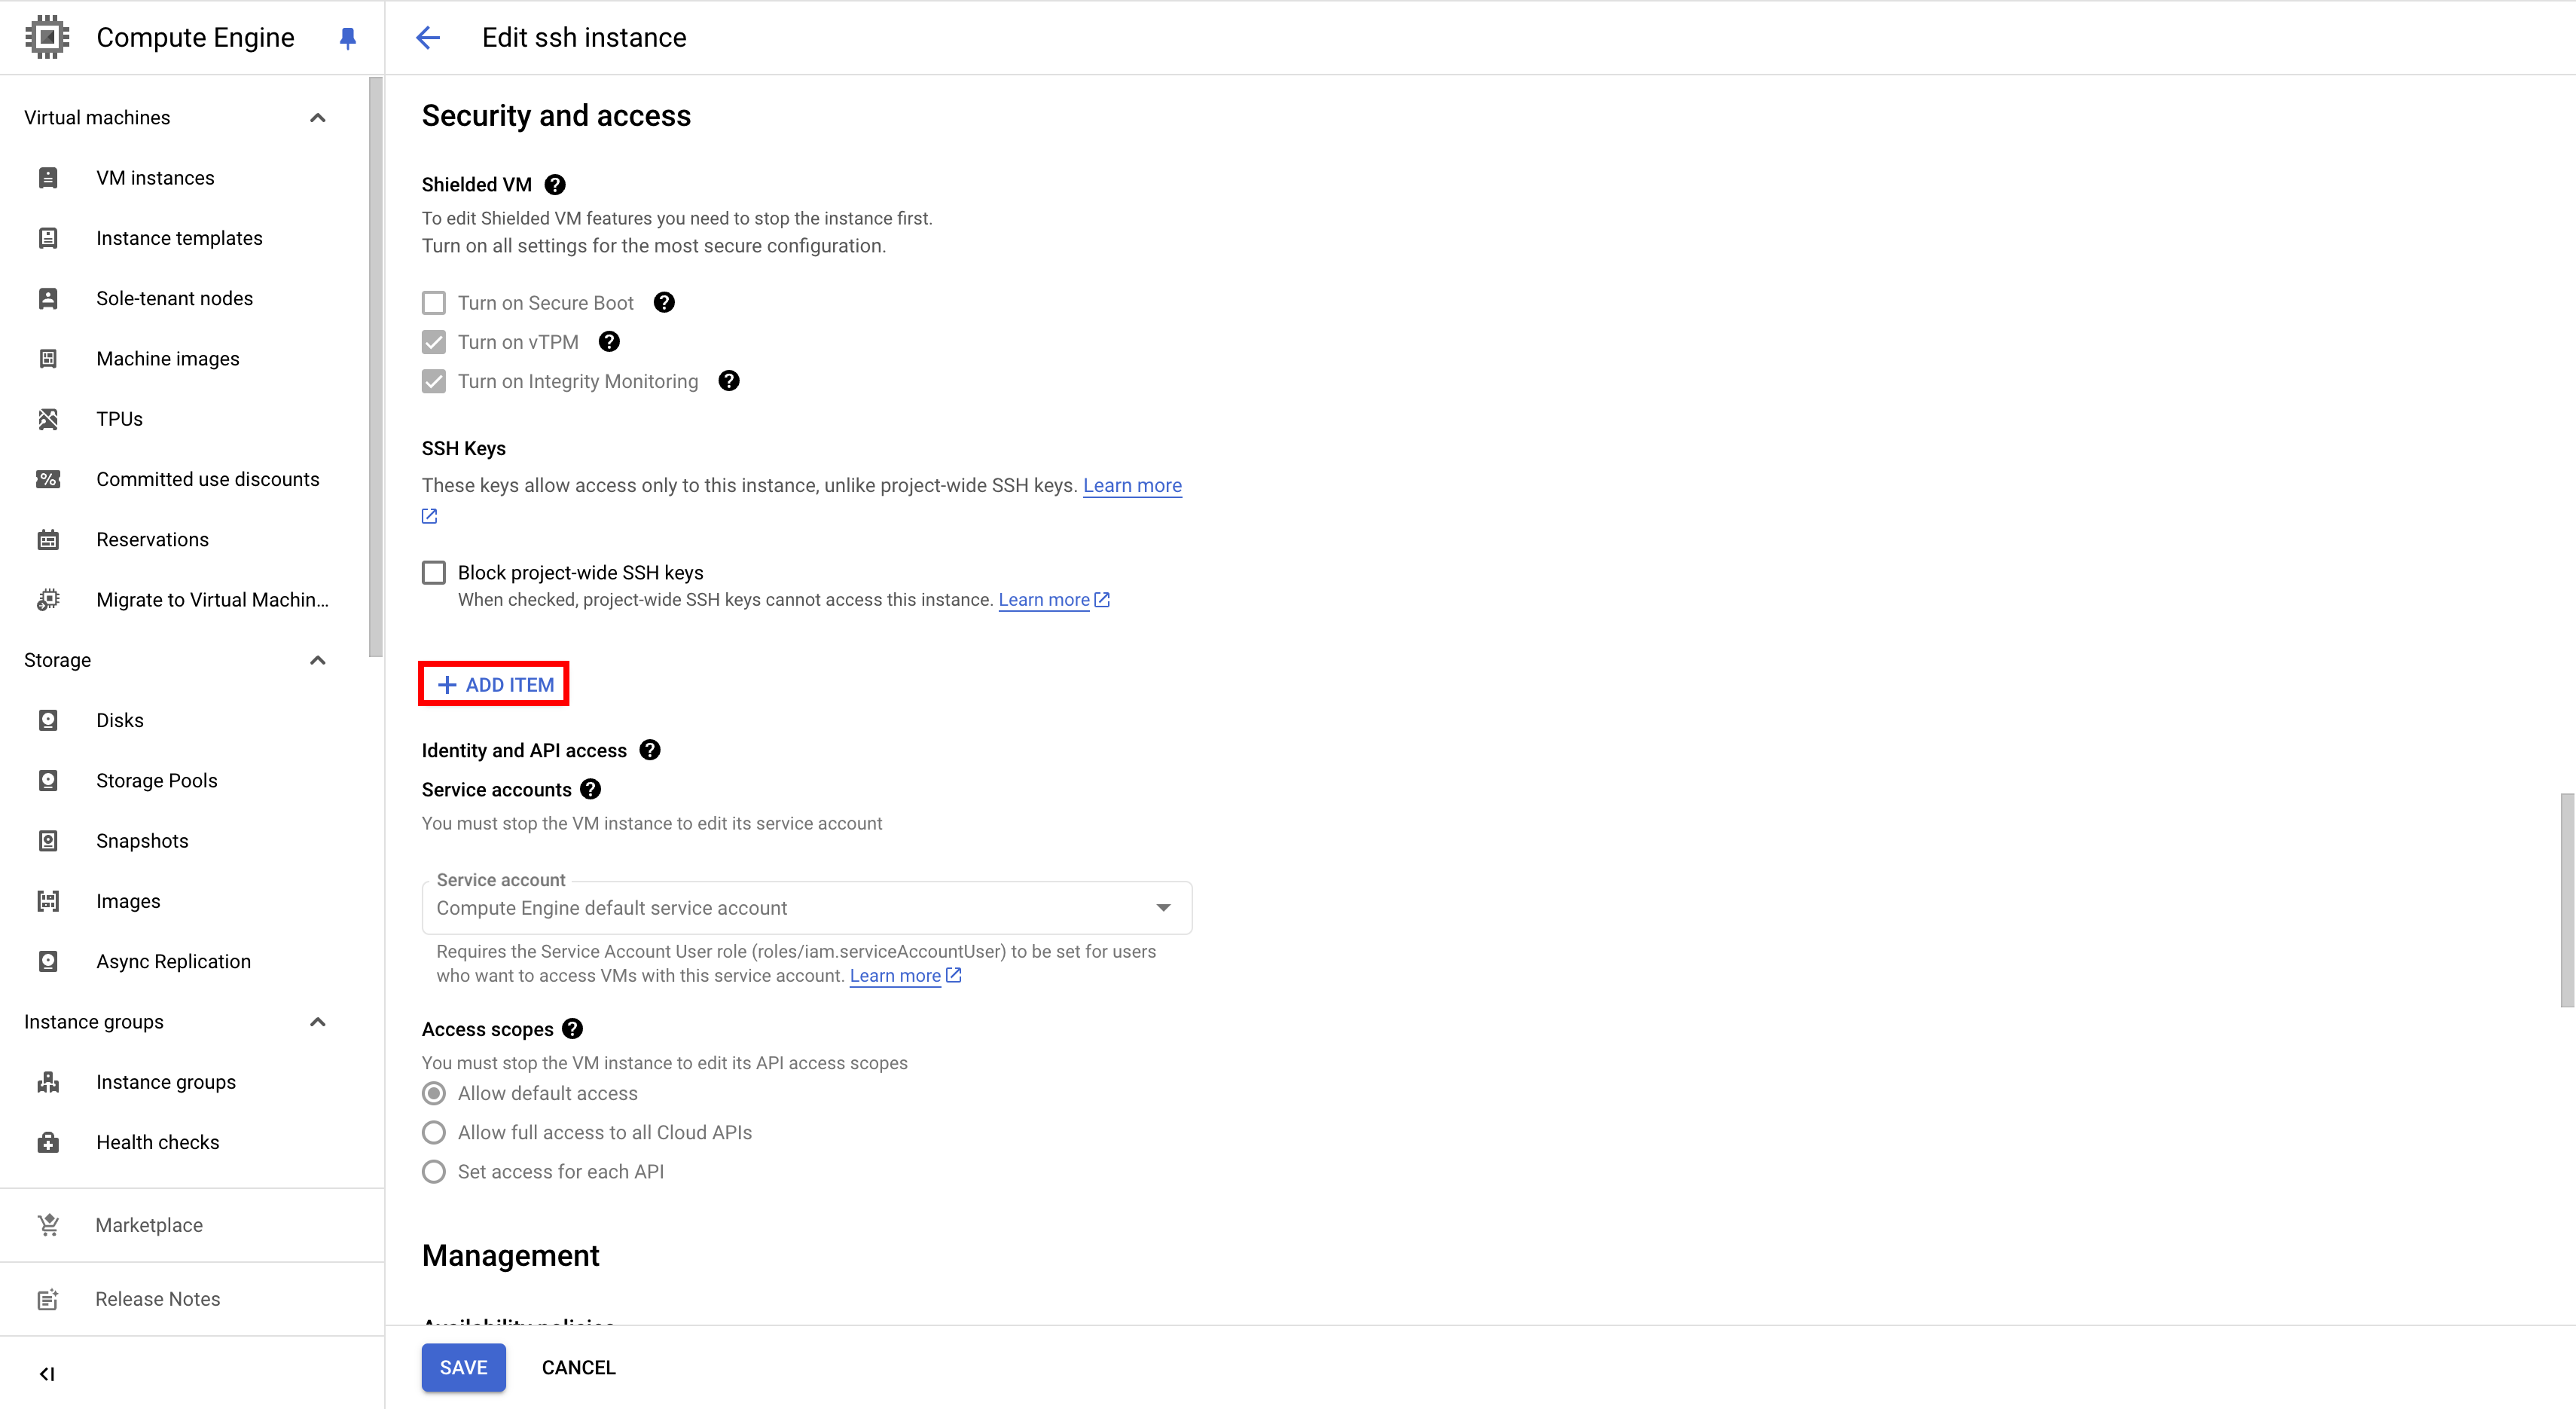The image size is (2576, 1409).
Task: Click the back arrow next to Edit ssh instance
Action: click(428, 37)
